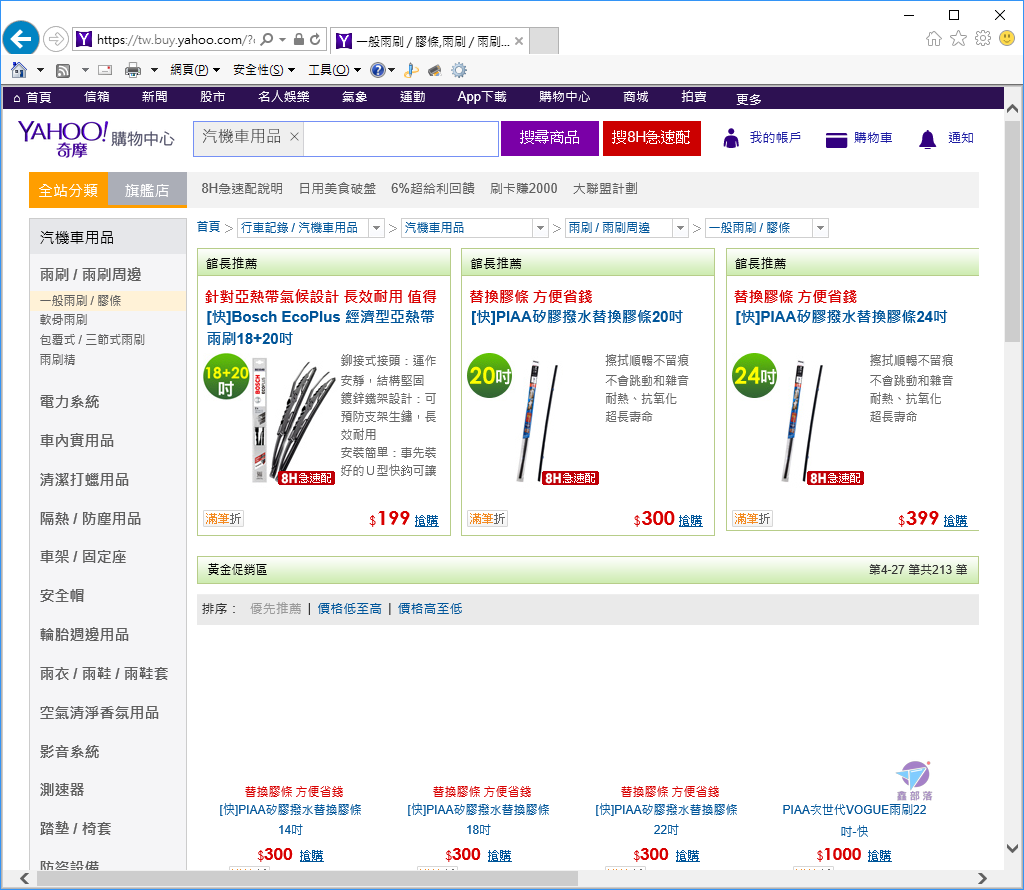Sort by 價格高至低
The width and height of the screenshot is (1024, 890).
(430, 609)
